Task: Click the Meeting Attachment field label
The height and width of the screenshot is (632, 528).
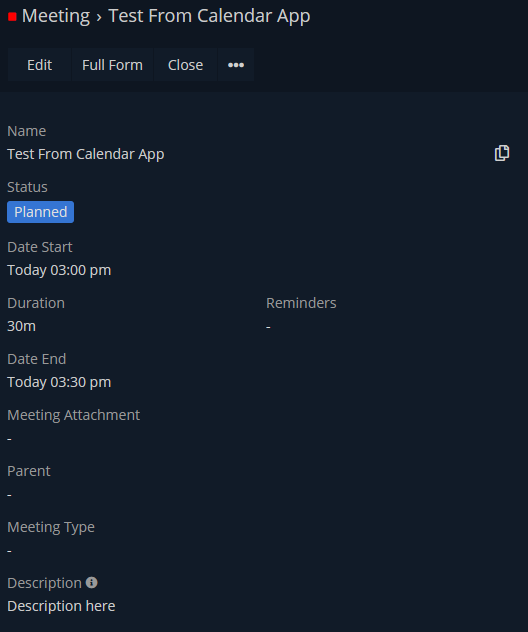Action: coord(73,415)
